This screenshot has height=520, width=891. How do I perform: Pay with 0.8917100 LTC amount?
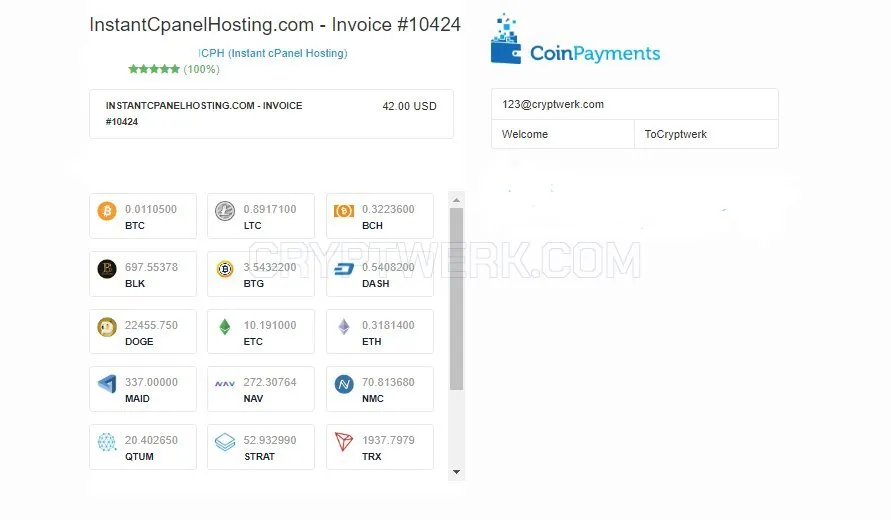point(270,209)
